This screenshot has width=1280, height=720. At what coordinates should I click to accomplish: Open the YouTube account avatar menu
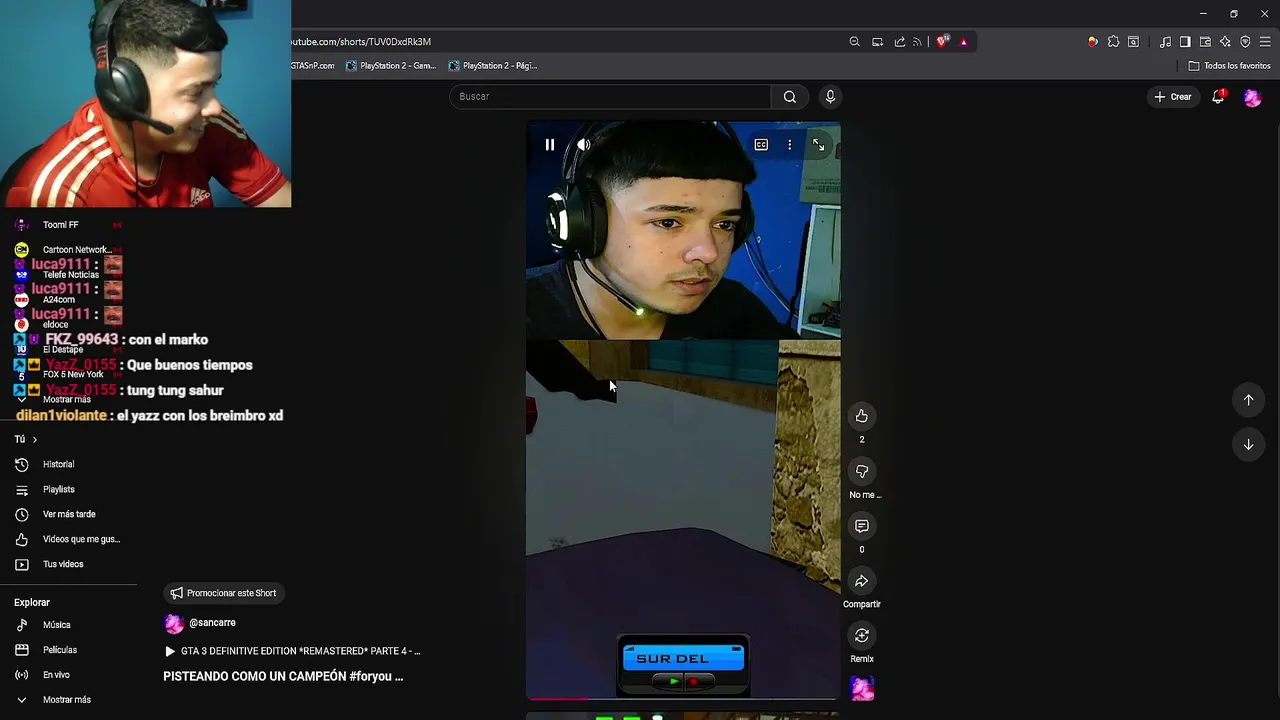(x=1252, y=97)
